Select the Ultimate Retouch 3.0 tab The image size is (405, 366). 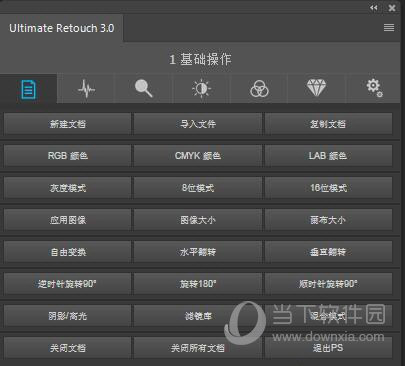62,28
